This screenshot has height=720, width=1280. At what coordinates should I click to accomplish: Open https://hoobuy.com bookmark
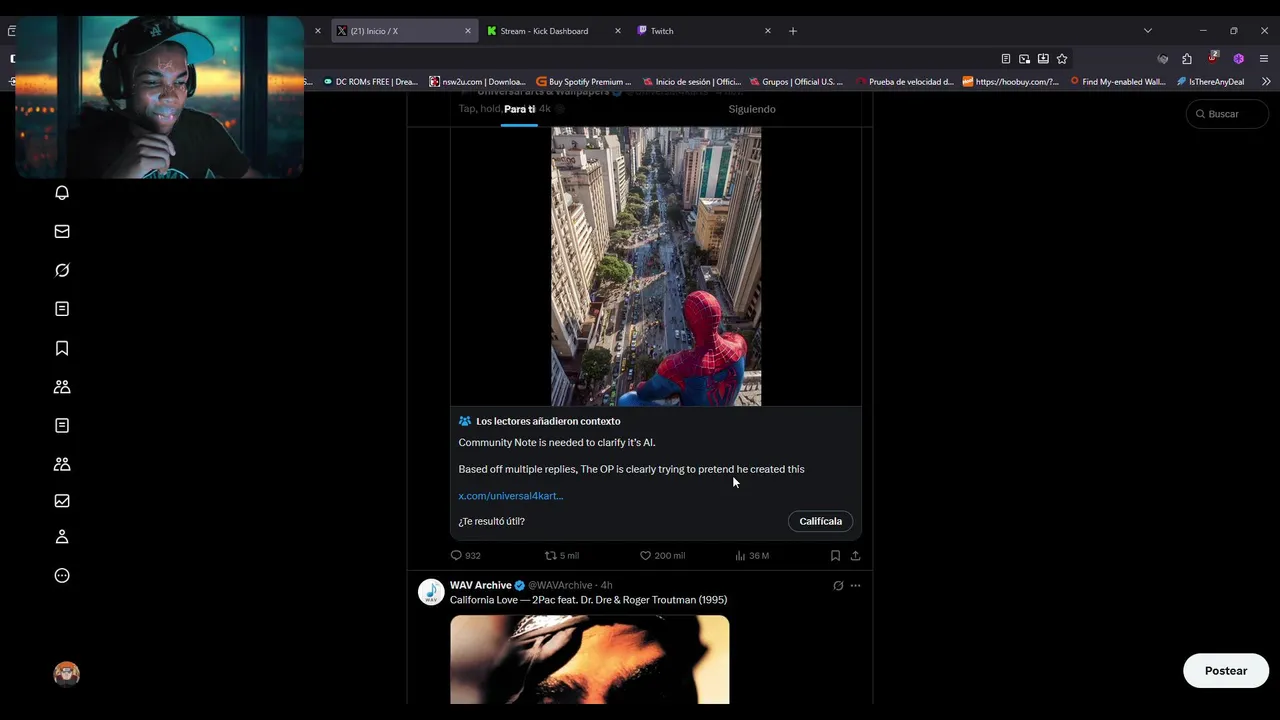point(1011,82)
